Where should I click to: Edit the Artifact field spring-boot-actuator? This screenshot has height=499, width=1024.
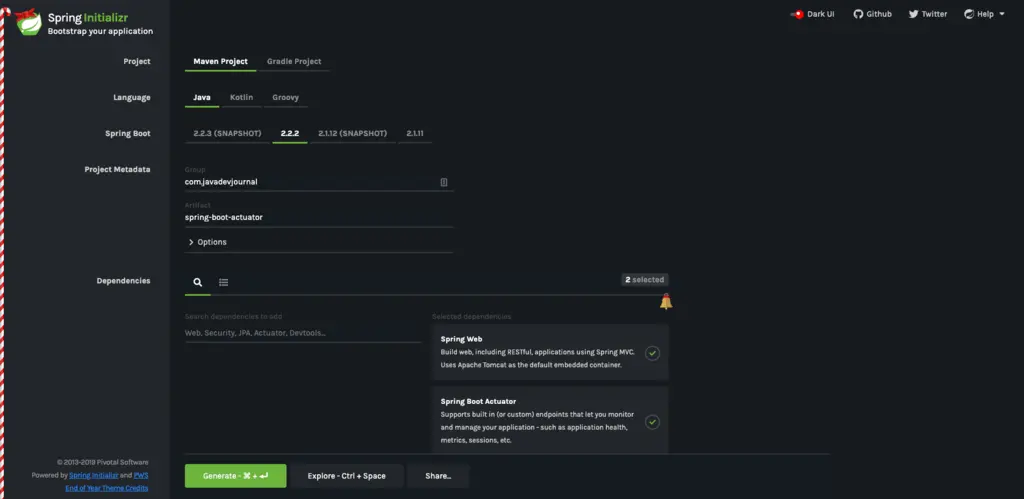319,217
